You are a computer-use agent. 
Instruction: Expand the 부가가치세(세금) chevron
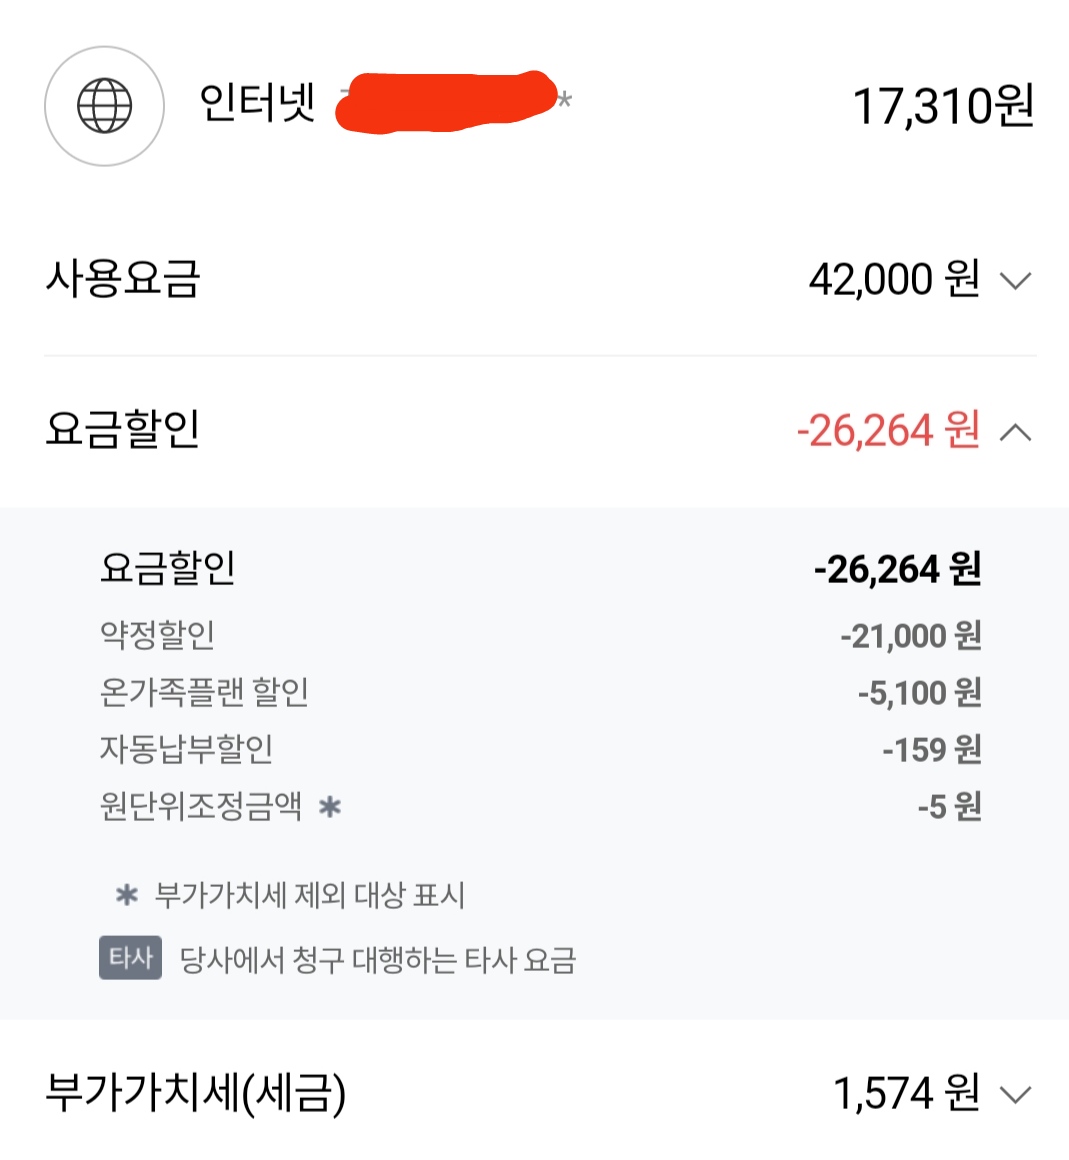click(1015, 1095)
